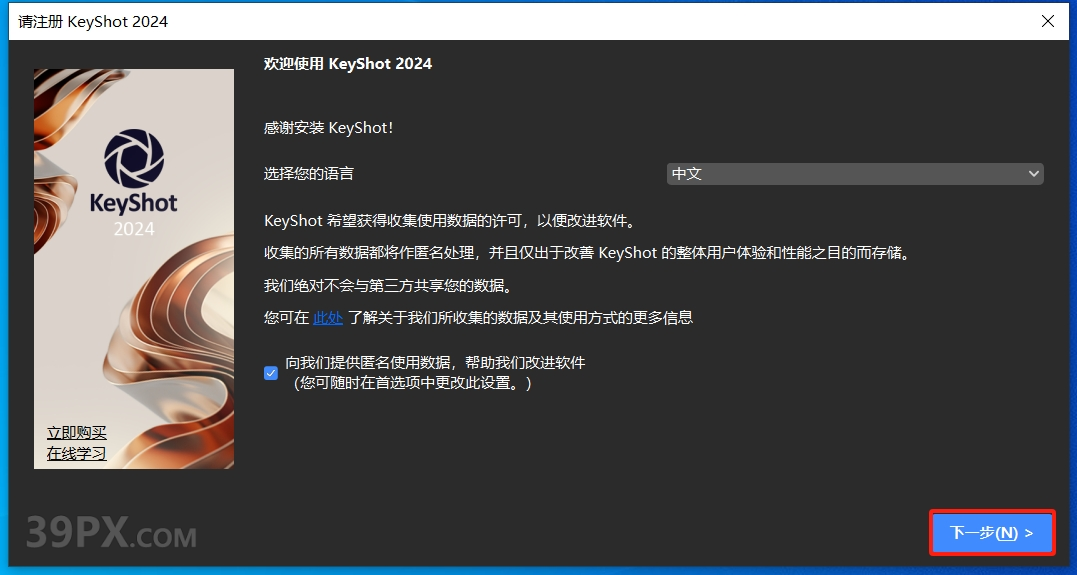Screen dimensions: 1077x575
Task: Click the 请注册 KeyShot 2024 title bar text
Action: 93,21
